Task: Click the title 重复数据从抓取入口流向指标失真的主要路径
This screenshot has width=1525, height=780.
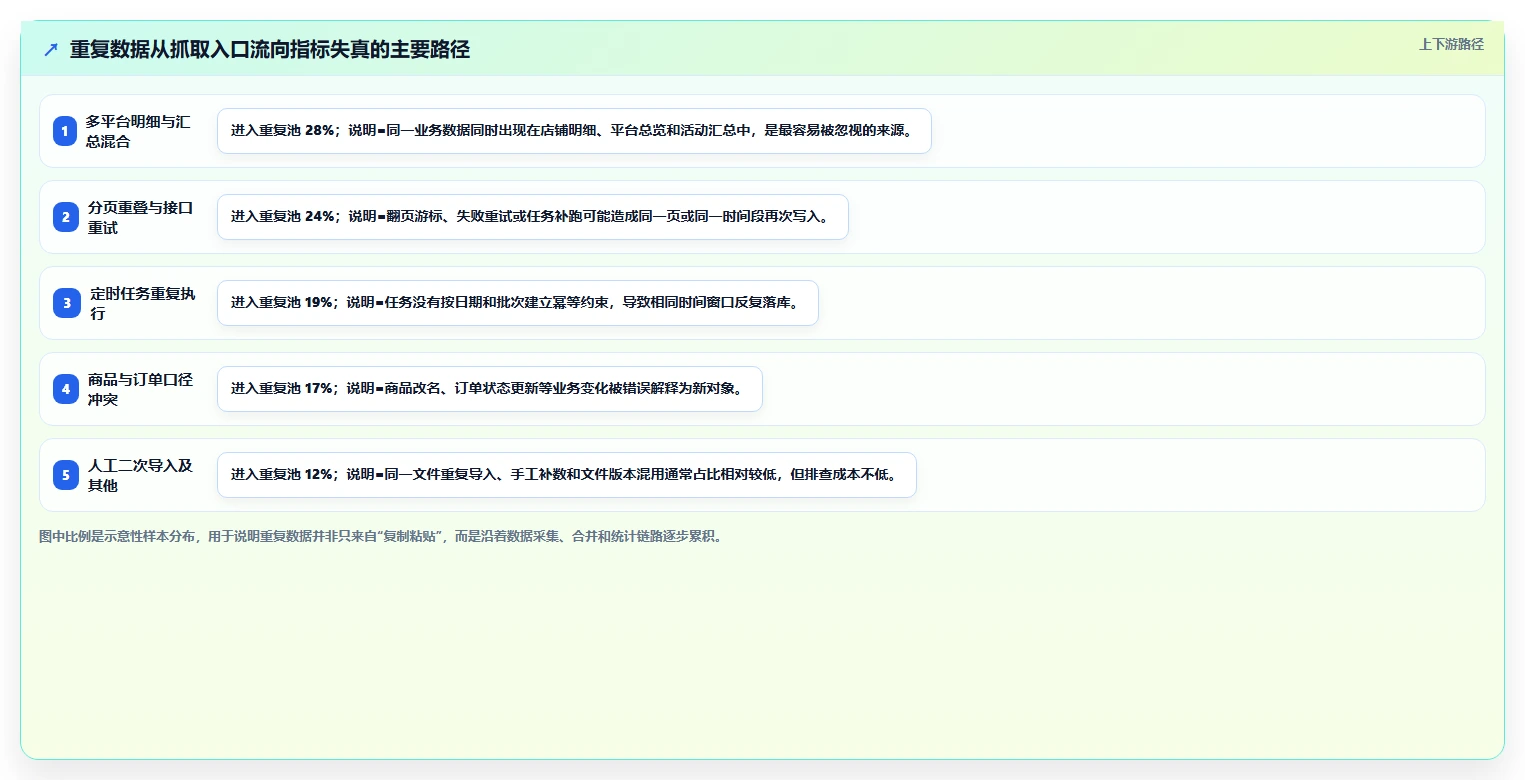Action: pos(270,50)
